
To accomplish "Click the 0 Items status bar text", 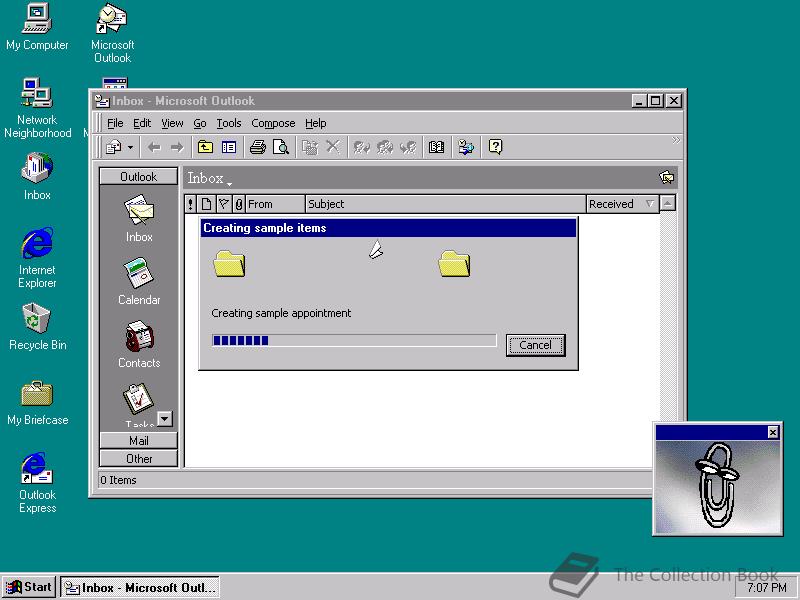I will pyautogui.click(x=118, y=480).
